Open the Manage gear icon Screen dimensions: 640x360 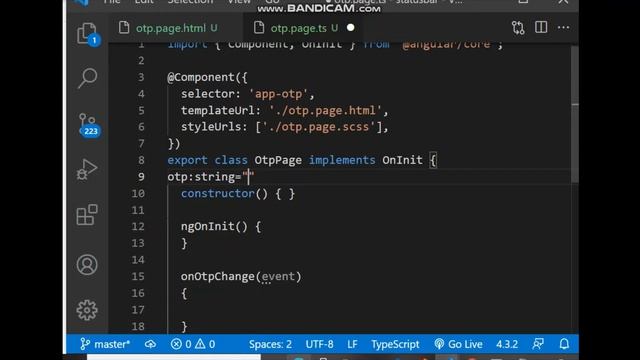point(87,310)
